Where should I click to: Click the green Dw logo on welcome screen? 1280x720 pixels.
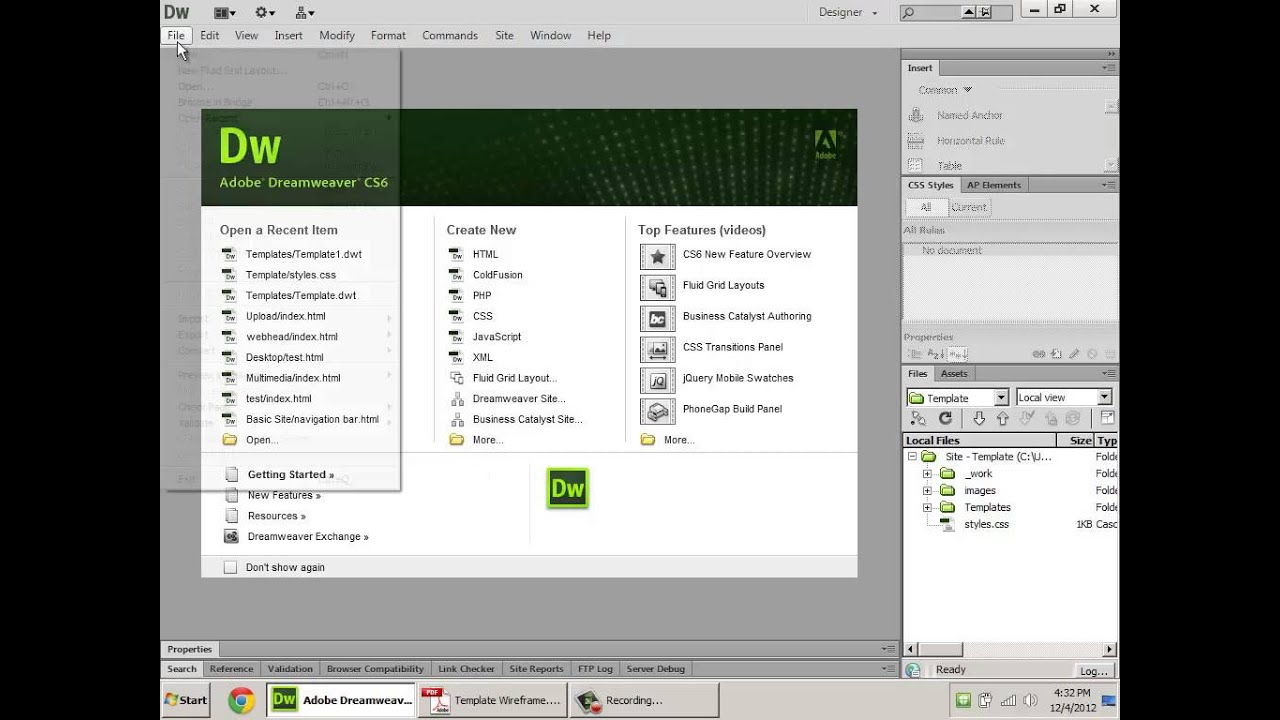coord(567,488)
